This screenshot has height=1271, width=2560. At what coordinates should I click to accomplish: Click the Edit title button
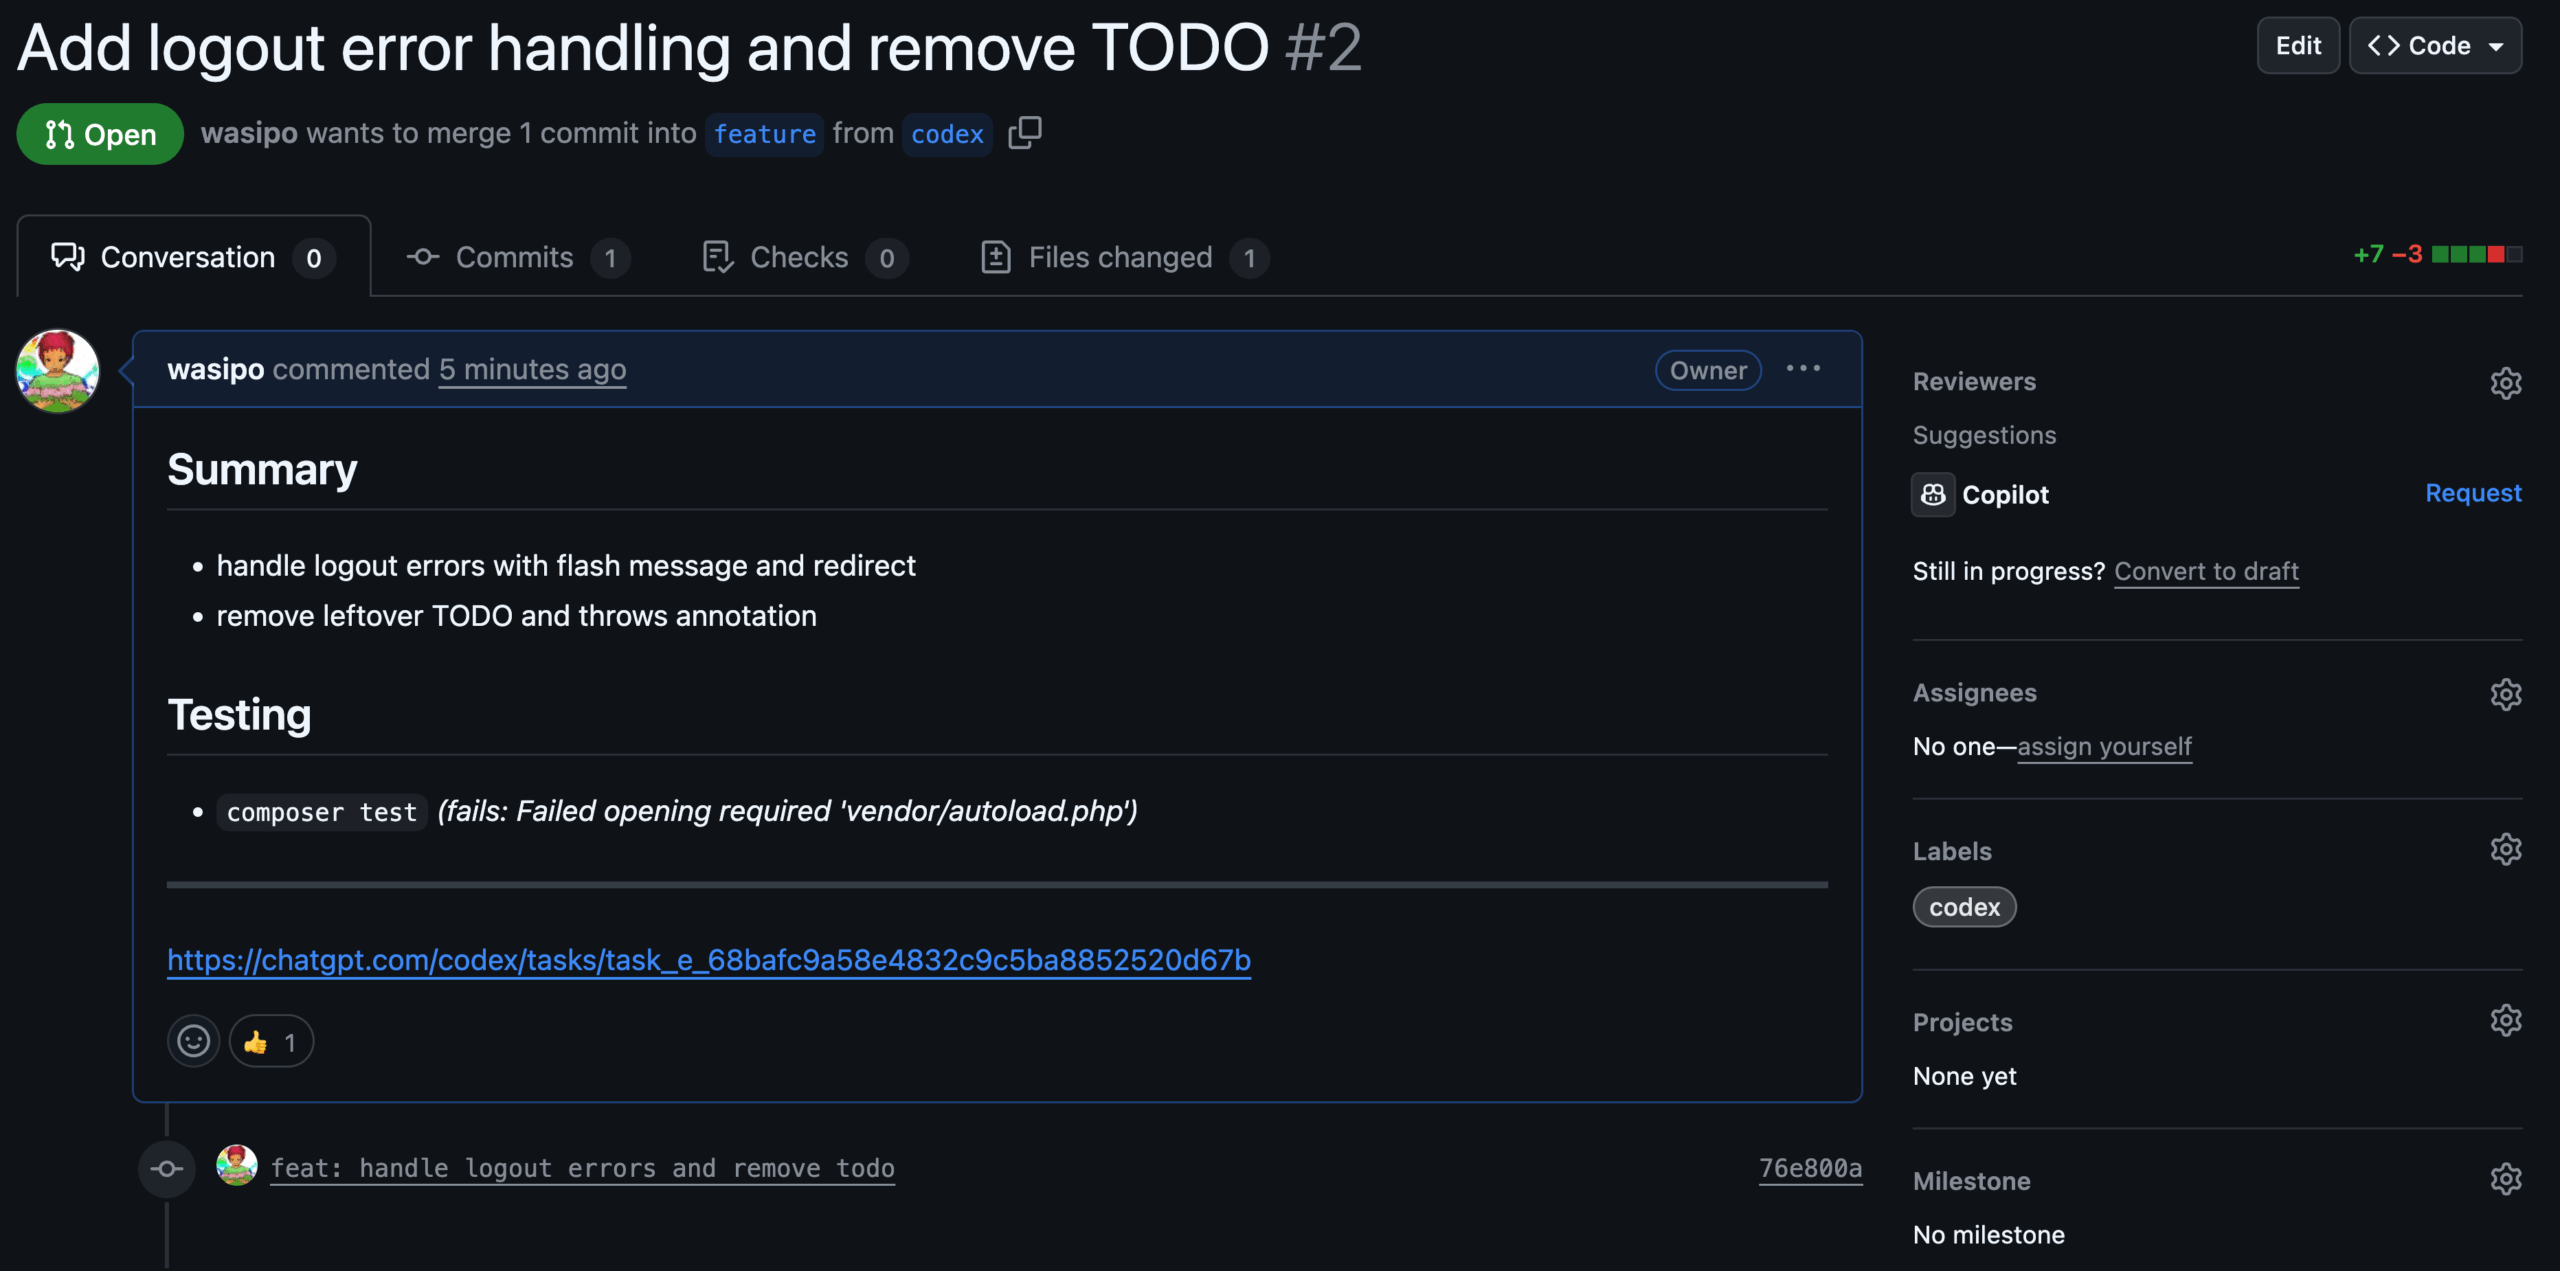(x=2298, y=46)
